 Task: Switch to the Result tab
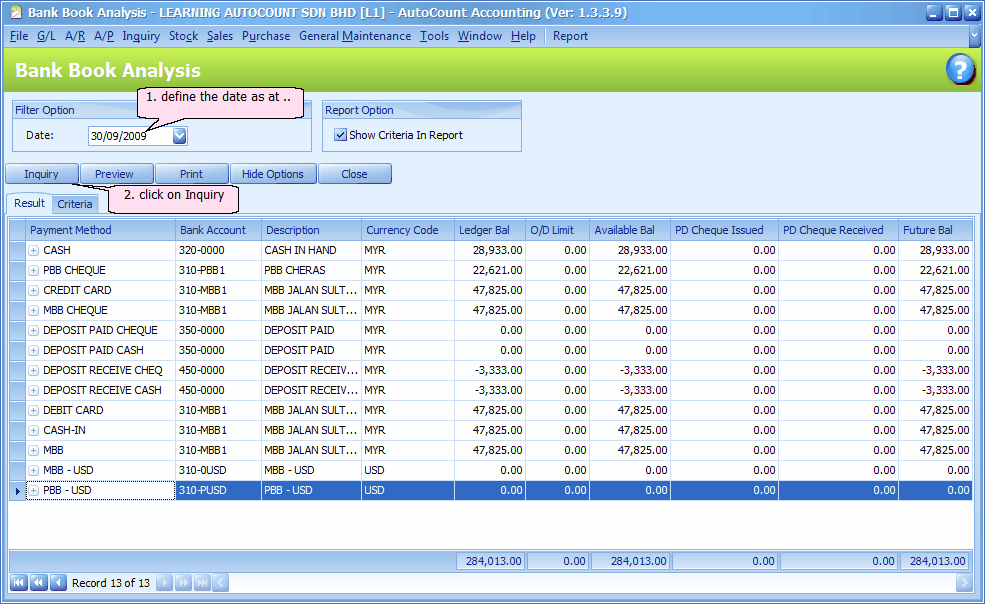click(30, 203)
